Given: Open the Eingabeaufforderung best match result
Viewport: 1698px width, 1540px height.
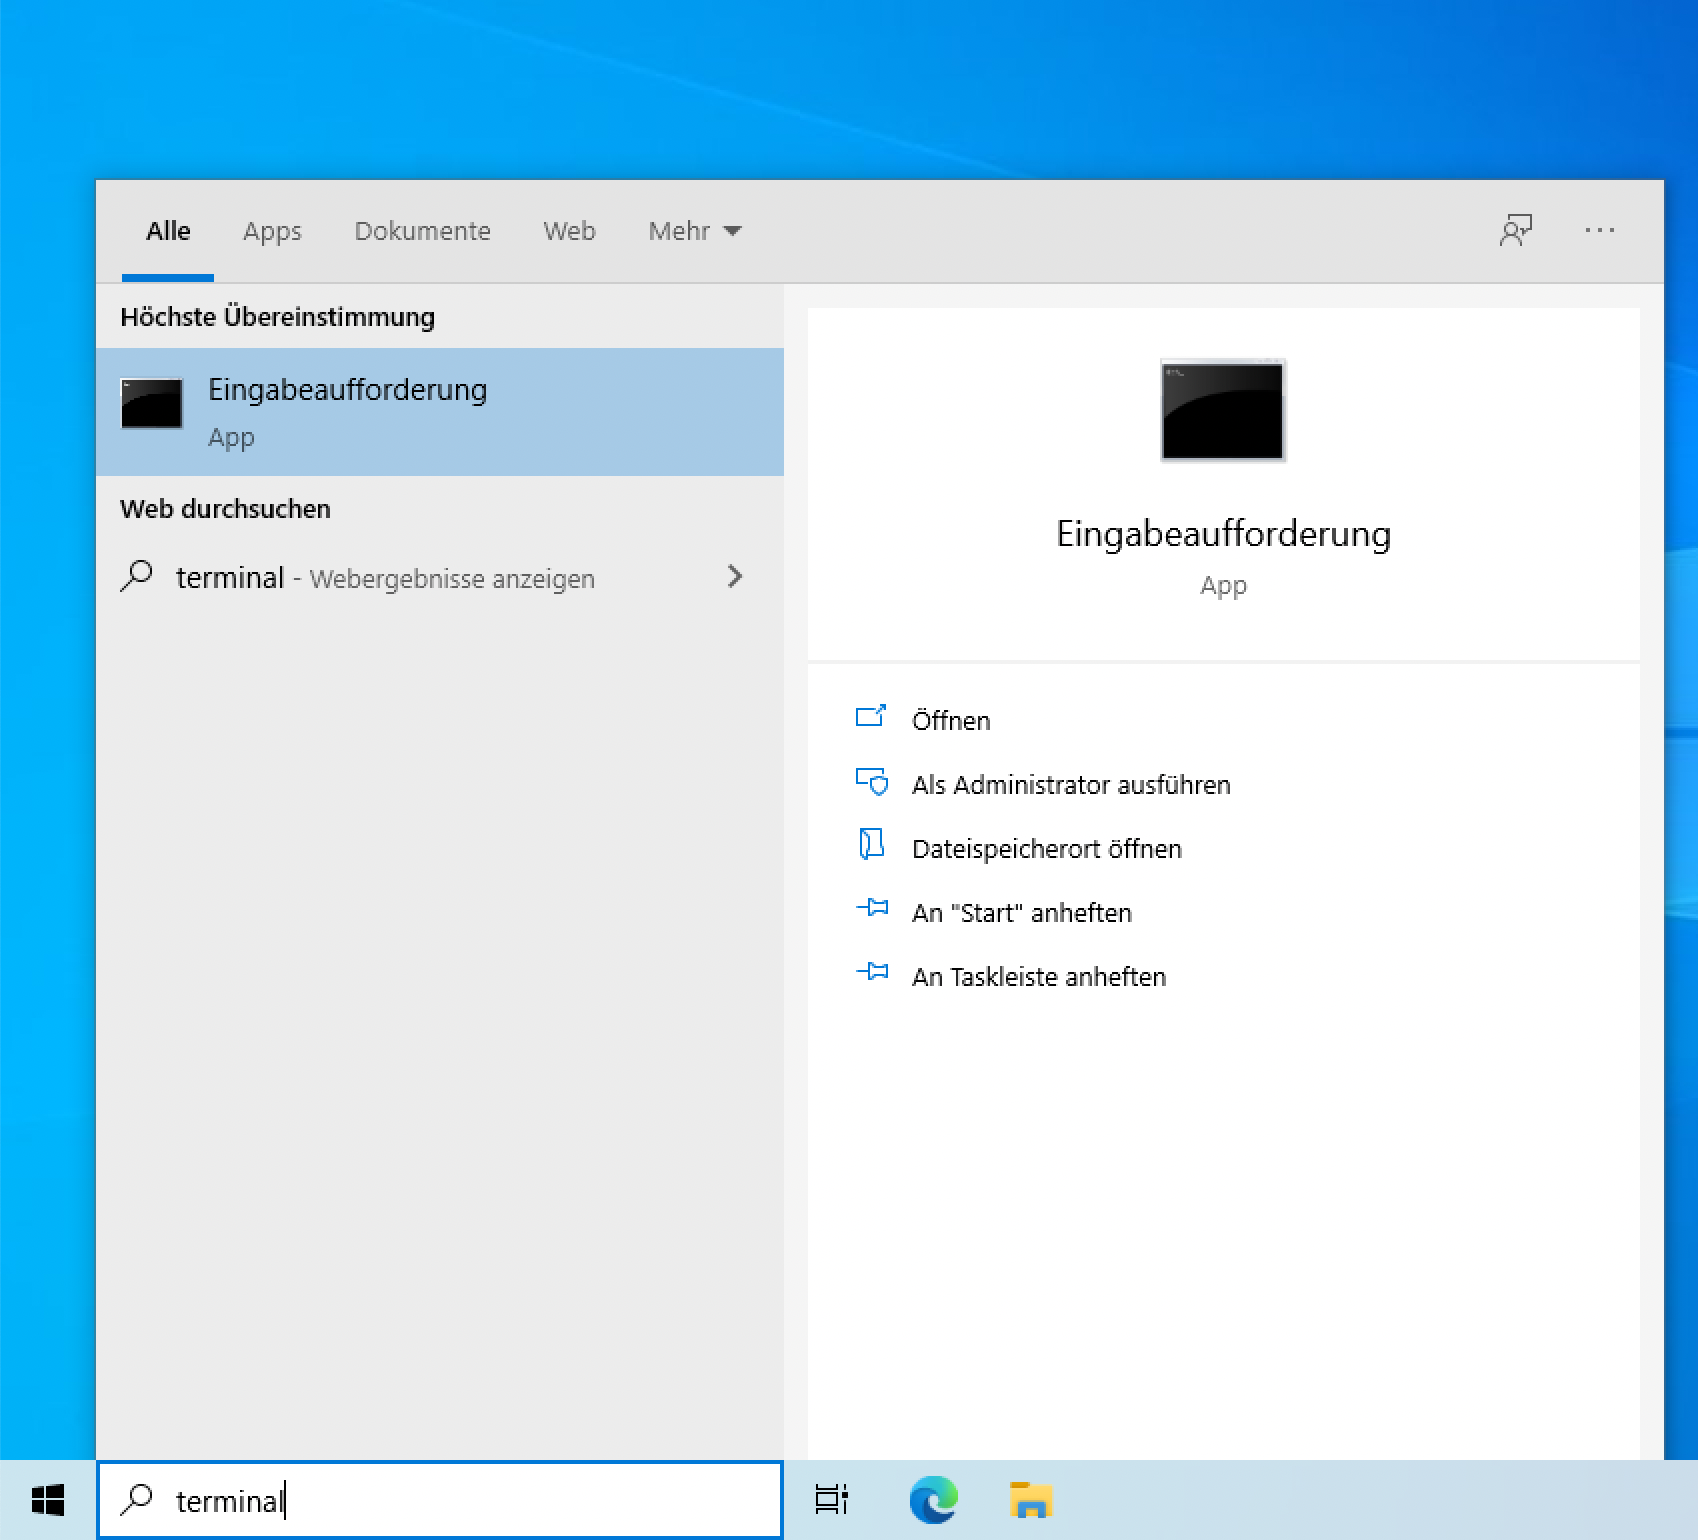Looking at the screenshot, I should coord(440,412).
